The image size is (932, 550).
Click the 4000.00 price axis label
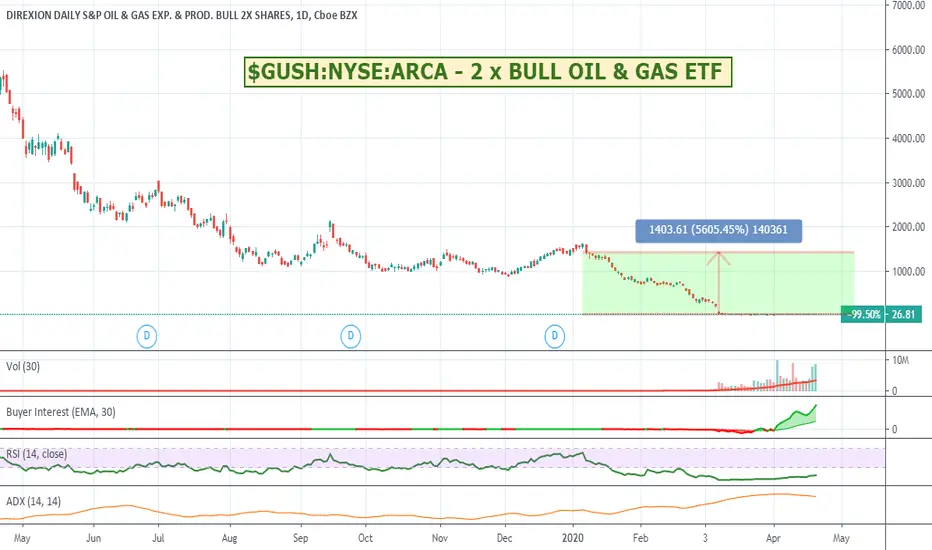point(908,139)
